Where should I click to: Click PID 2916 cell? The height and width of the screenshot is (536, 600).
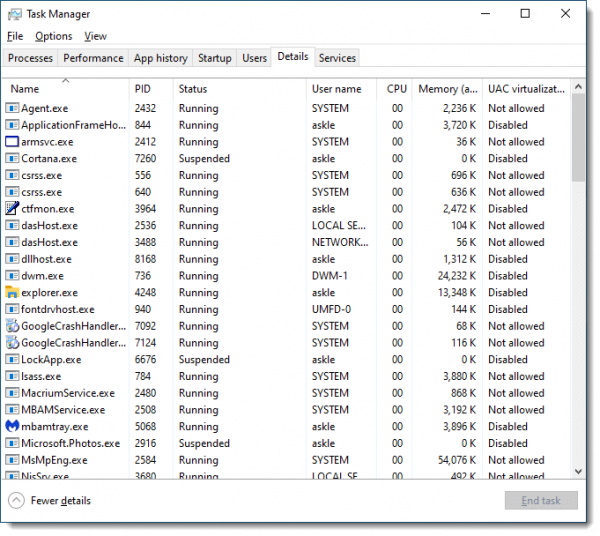[145, 443]
